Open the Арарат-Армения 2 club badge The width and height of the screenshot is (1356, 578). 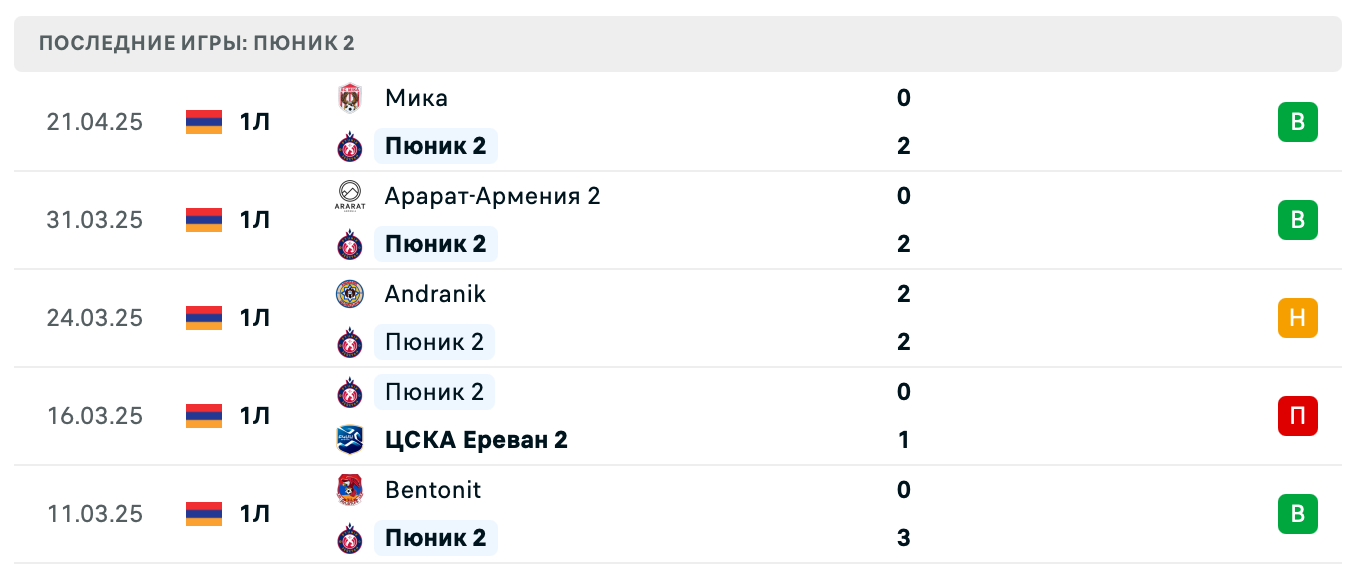350,196
